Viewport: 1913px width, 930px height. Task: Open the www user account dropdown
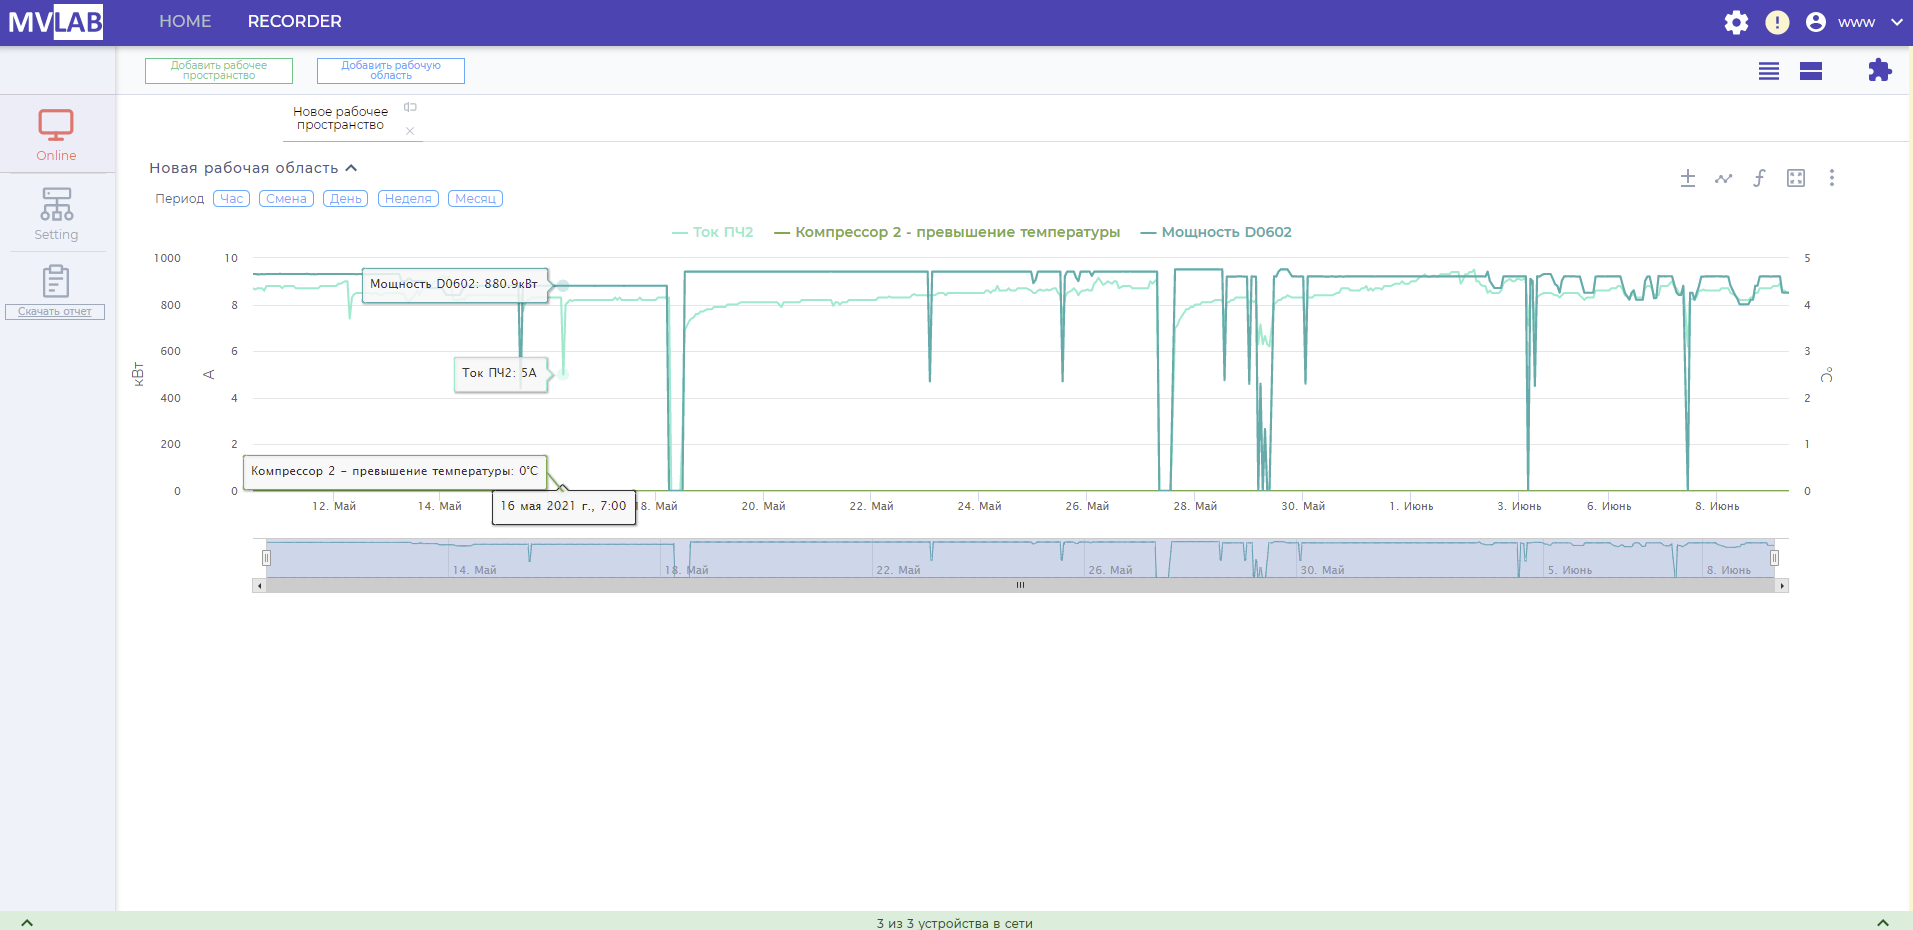[1857, 22]
